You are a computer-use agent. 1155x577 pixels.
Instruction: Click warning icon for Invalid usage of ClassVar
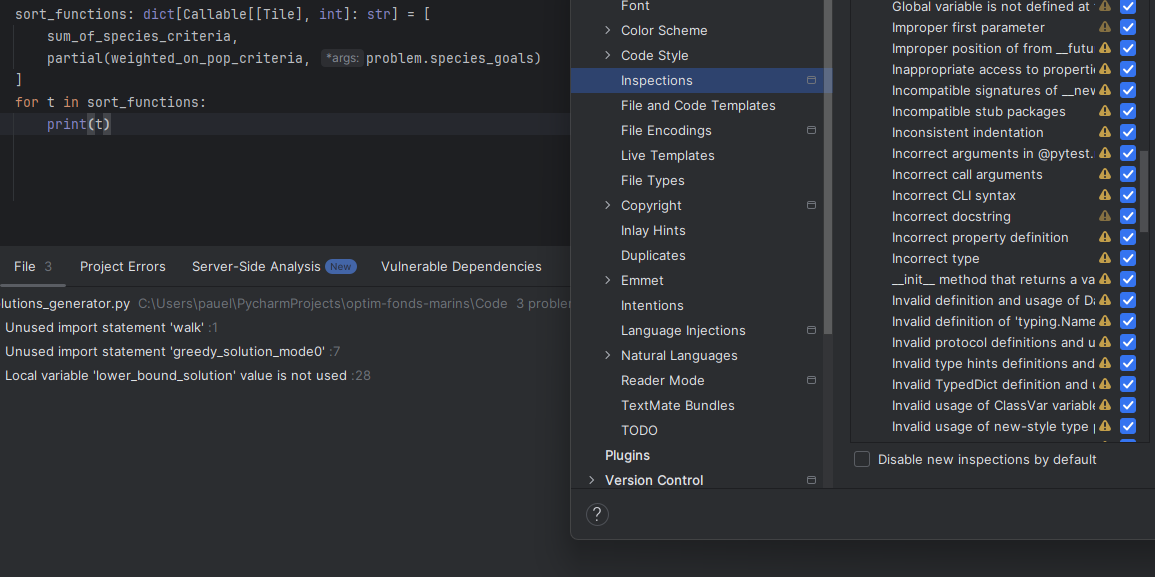tap(1105, 405)
